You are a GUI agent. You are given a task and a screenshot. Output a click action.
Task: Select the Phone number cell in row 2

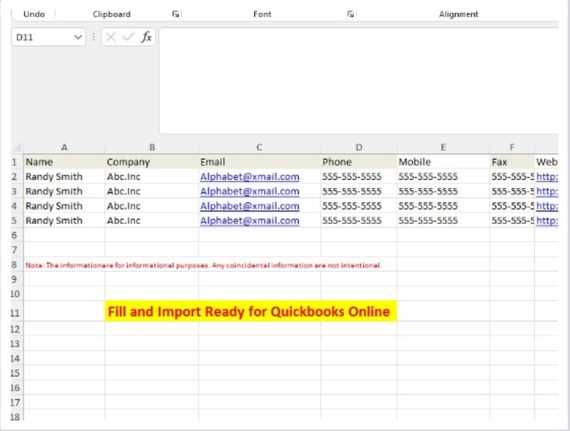[x=359, y=177]
